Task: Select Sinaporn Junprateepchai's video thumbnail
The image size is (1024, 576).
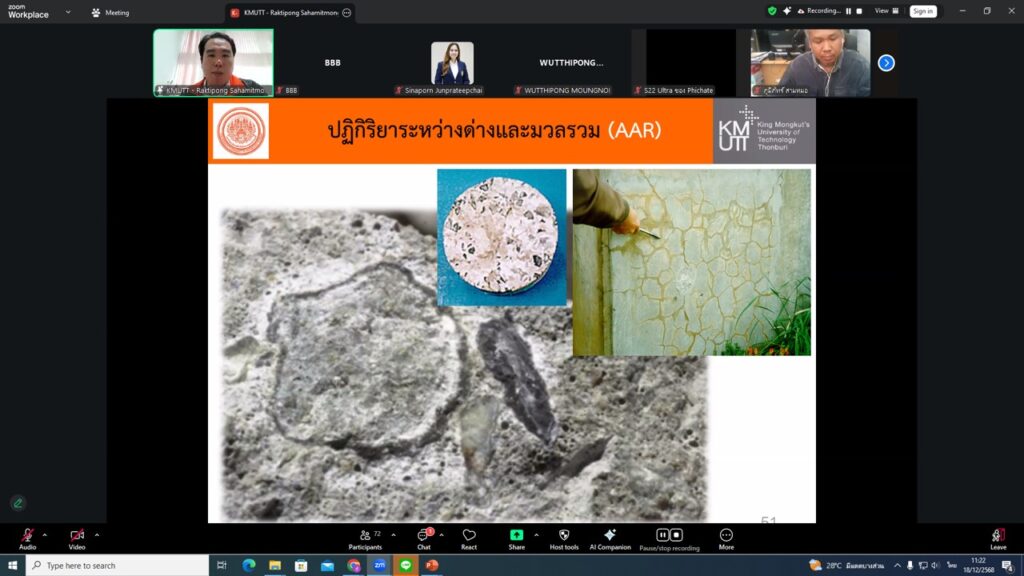Action: pos(452,64)
